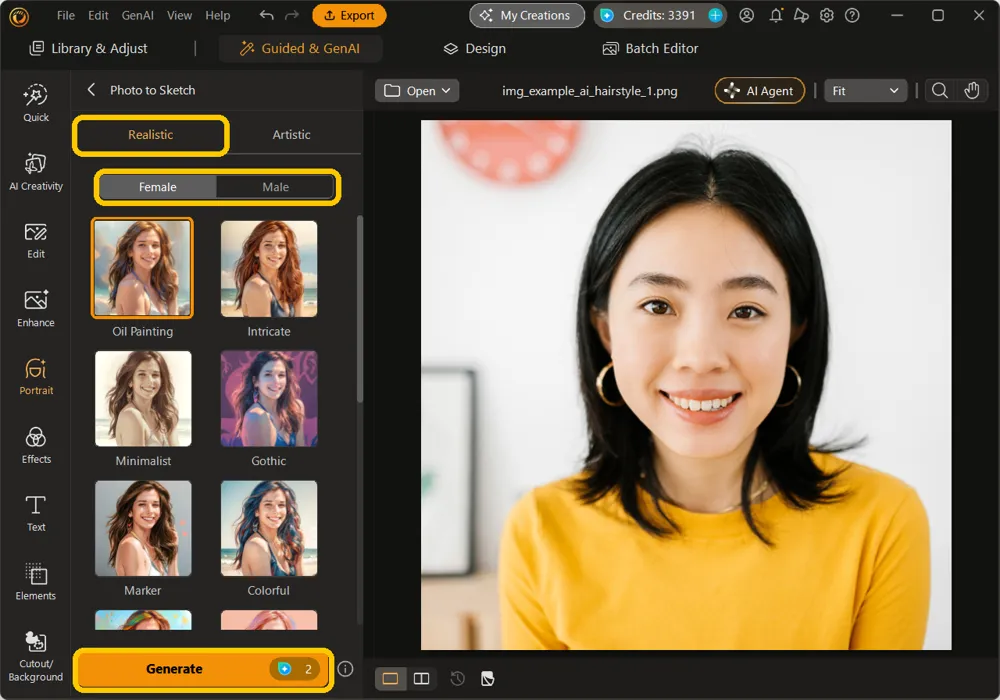
Task: Open the Quick tools panel
Action: (x=36, y=103)
